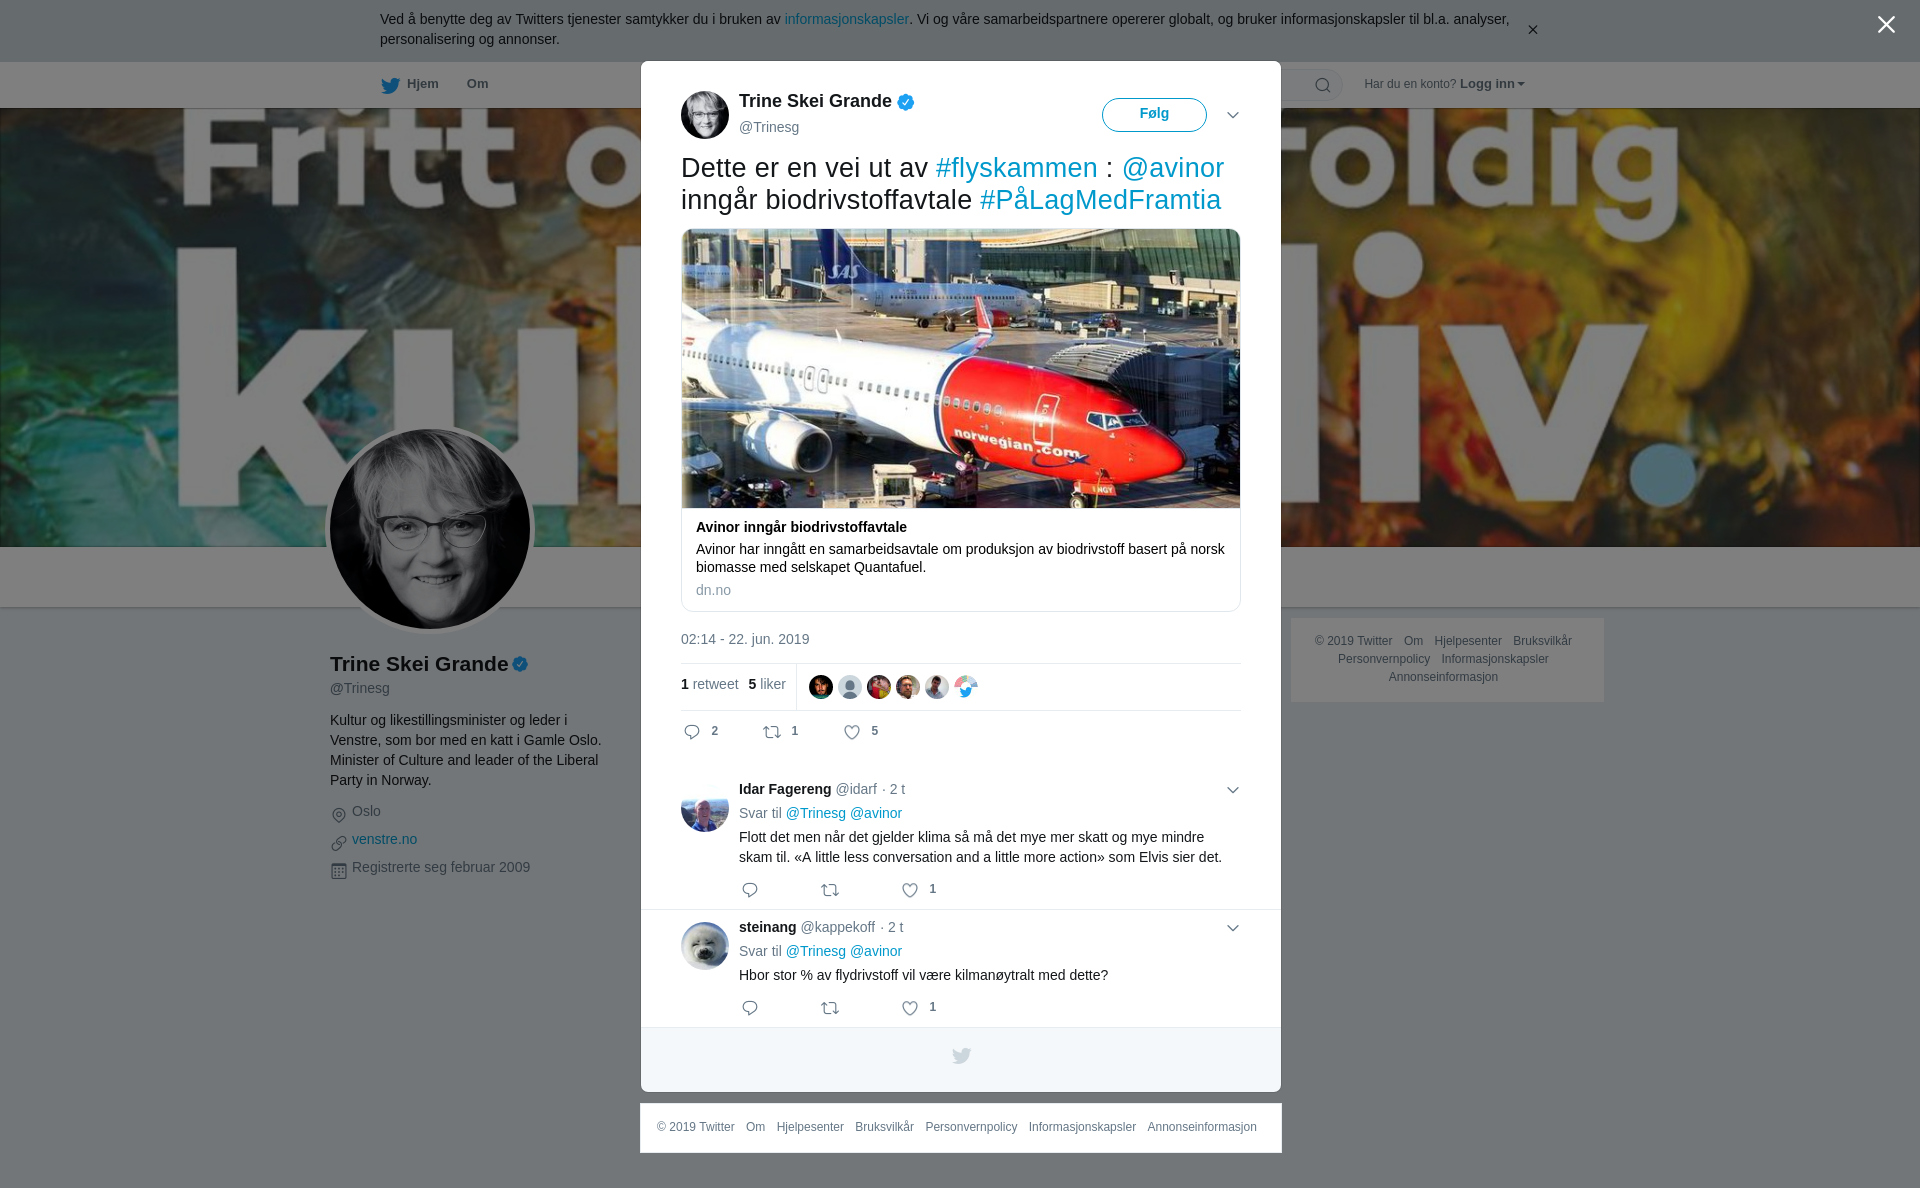The image size is (1920, 1188).
Task: Expand options for Idar Fagereng's tweet
Action: [x=1233, y=790]
